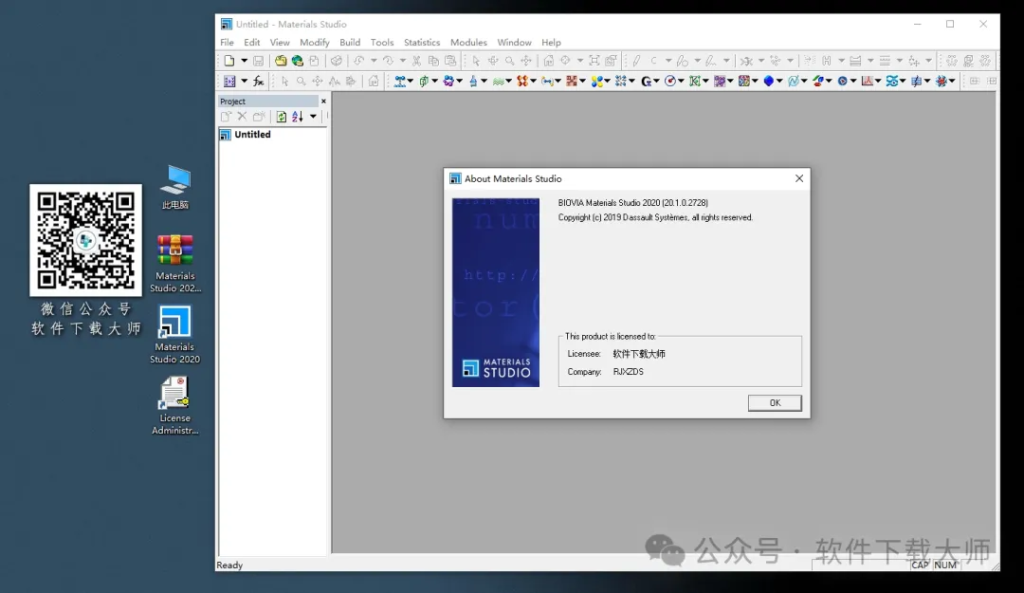The height and width of the screenshot is (593, 1024).
Task: Select the WinRAR Materials Studio archive icon
Action: point(175,262)
